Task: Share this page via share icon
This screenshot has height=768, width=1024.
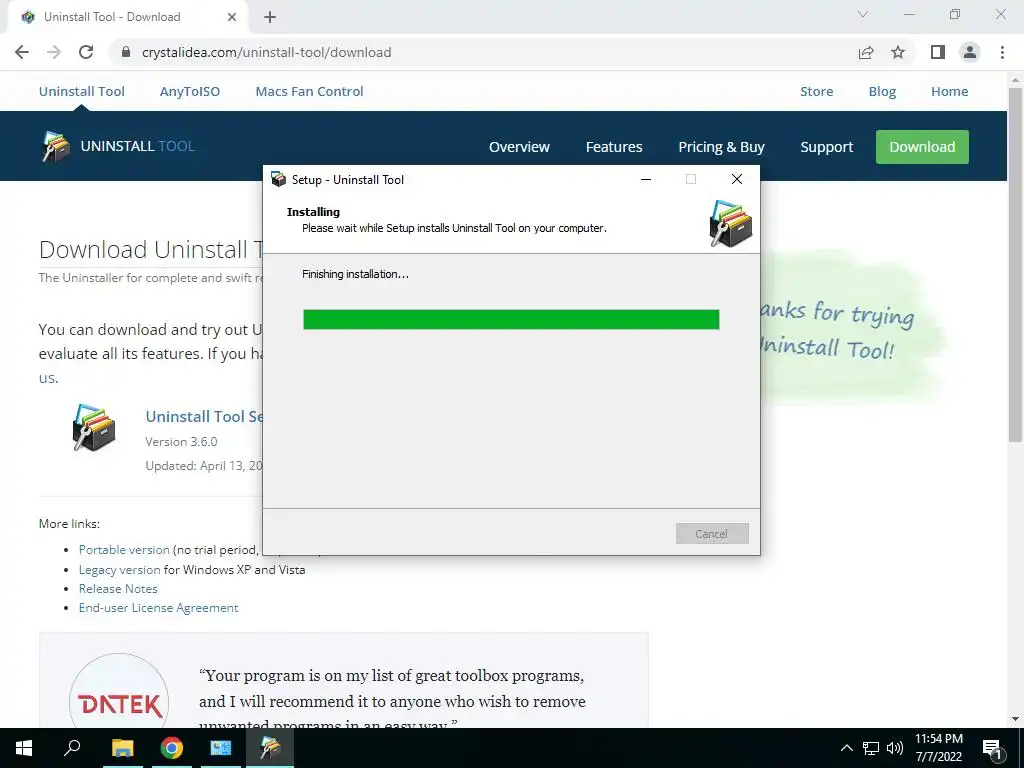Action: (866, 52)
